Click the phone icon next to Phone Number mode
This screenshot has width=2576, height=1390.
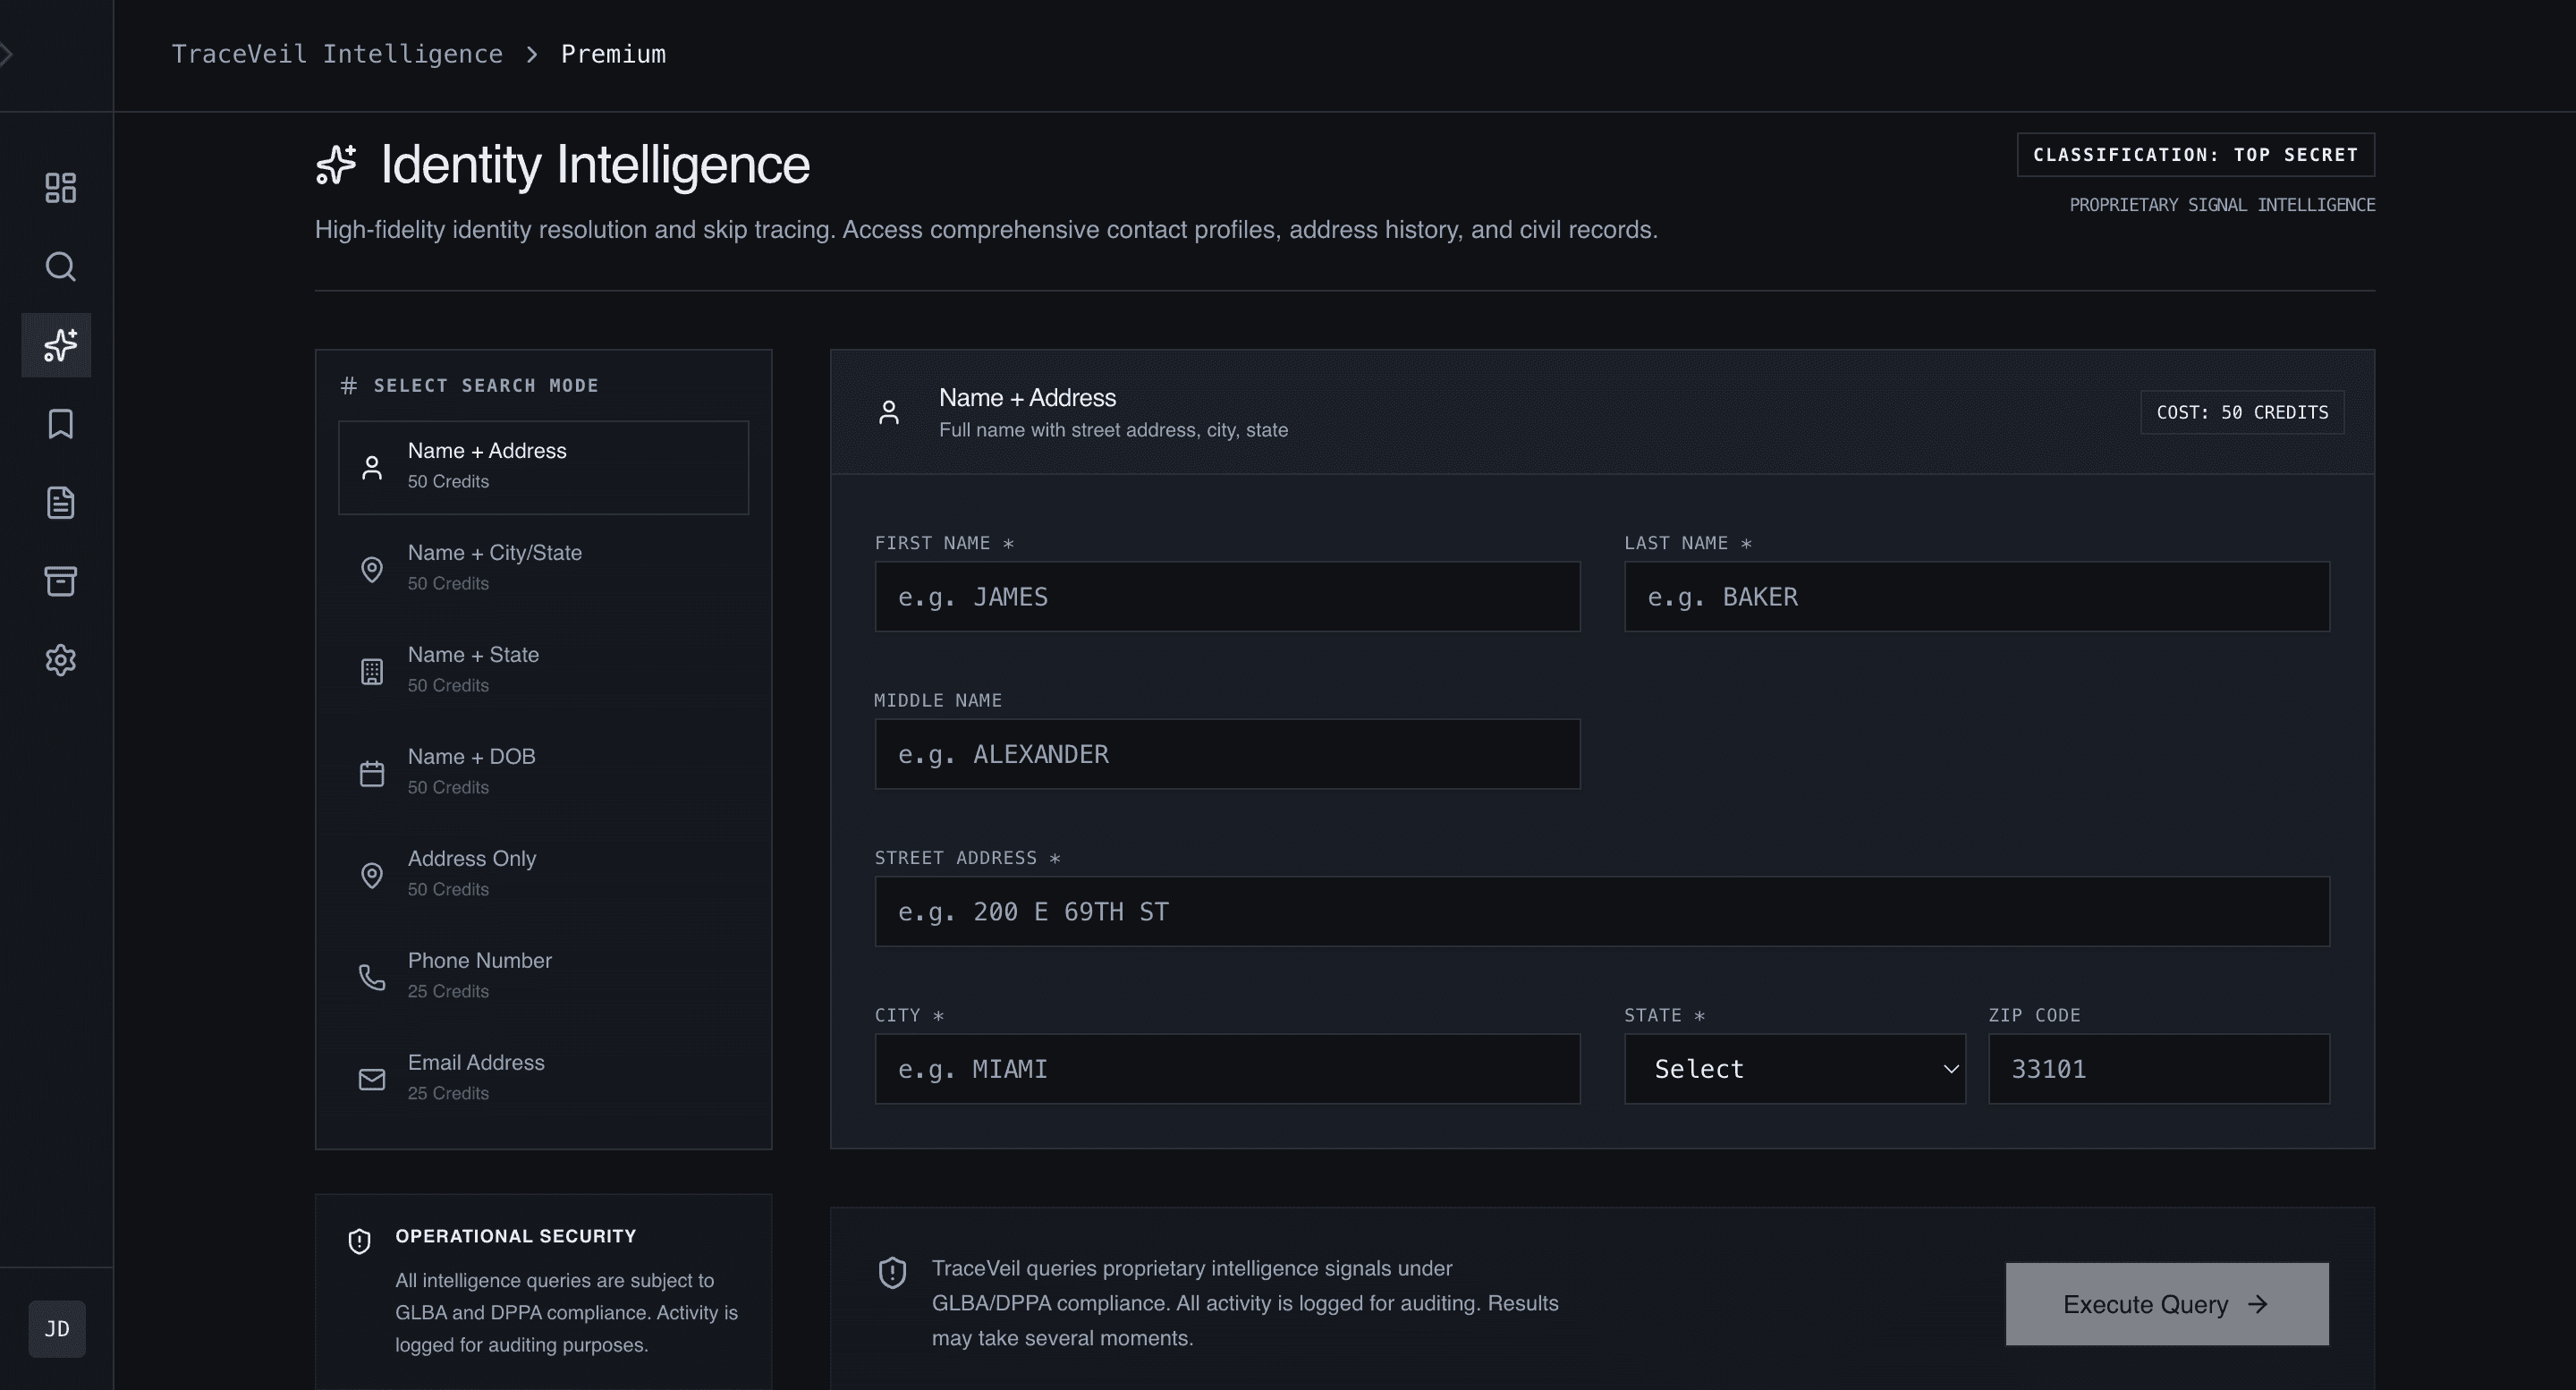pos(372,977)
